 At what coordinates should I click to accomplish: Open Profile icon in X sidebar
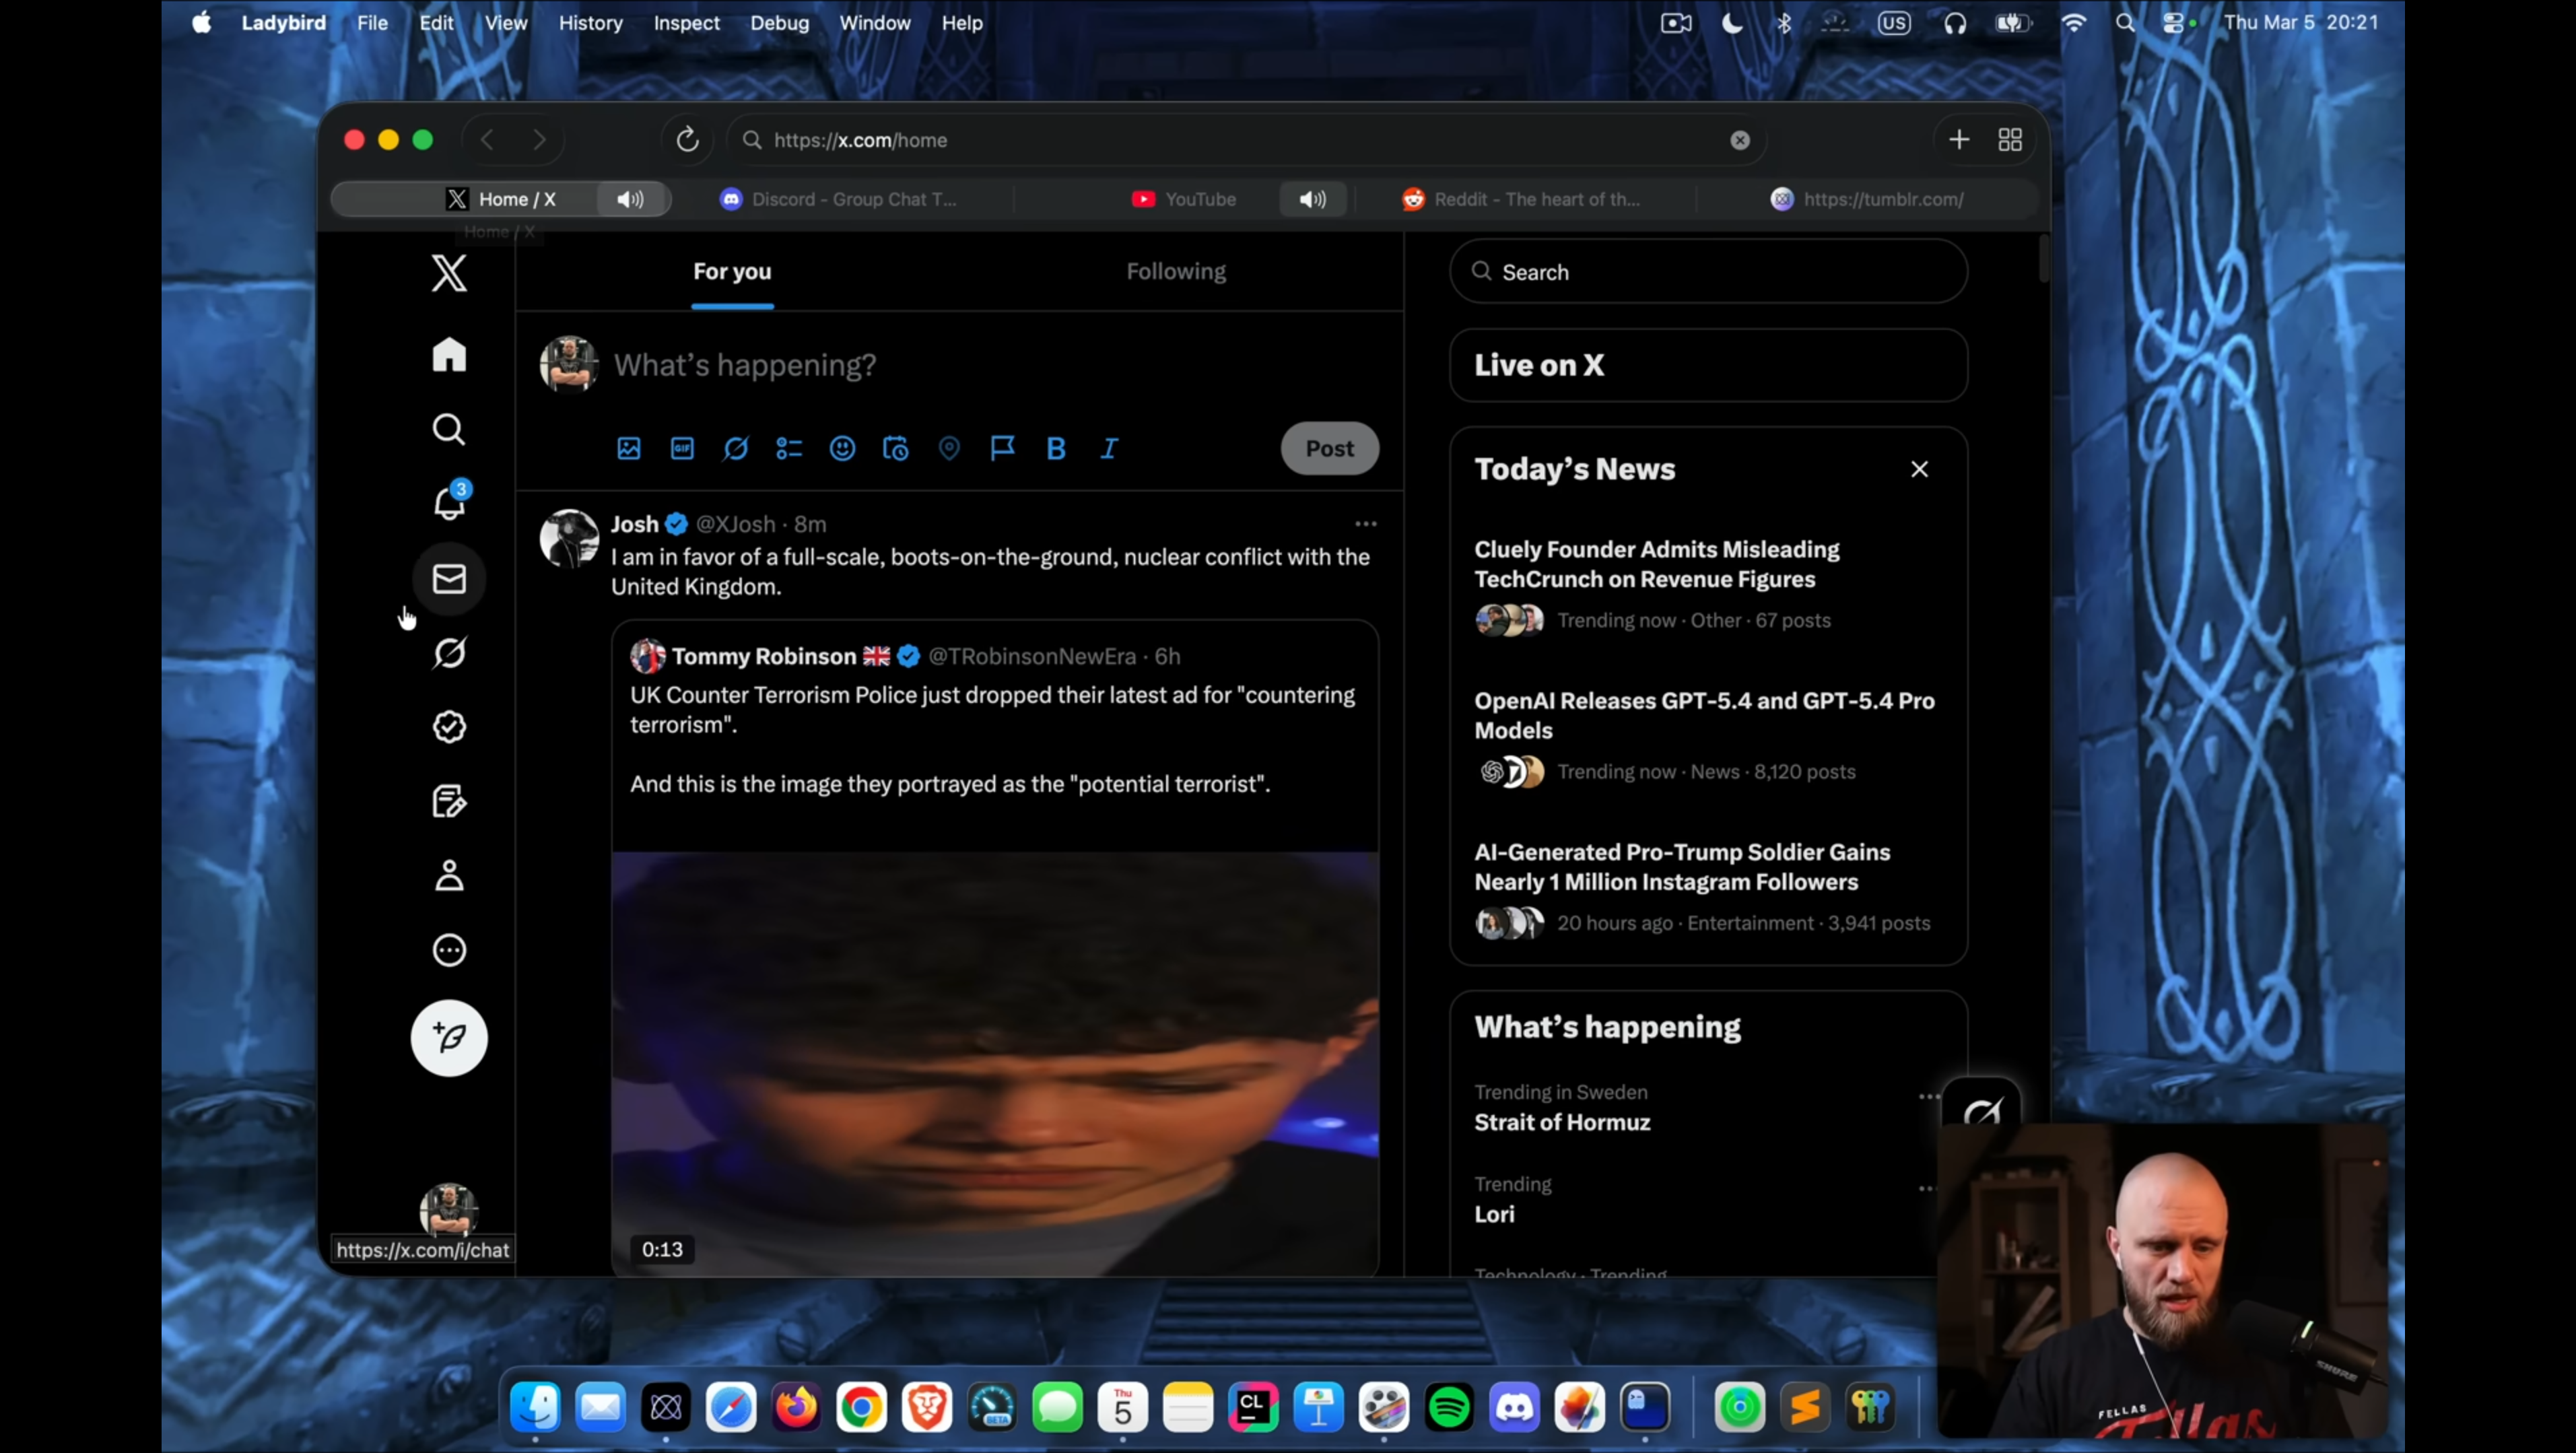coord(449,876)
